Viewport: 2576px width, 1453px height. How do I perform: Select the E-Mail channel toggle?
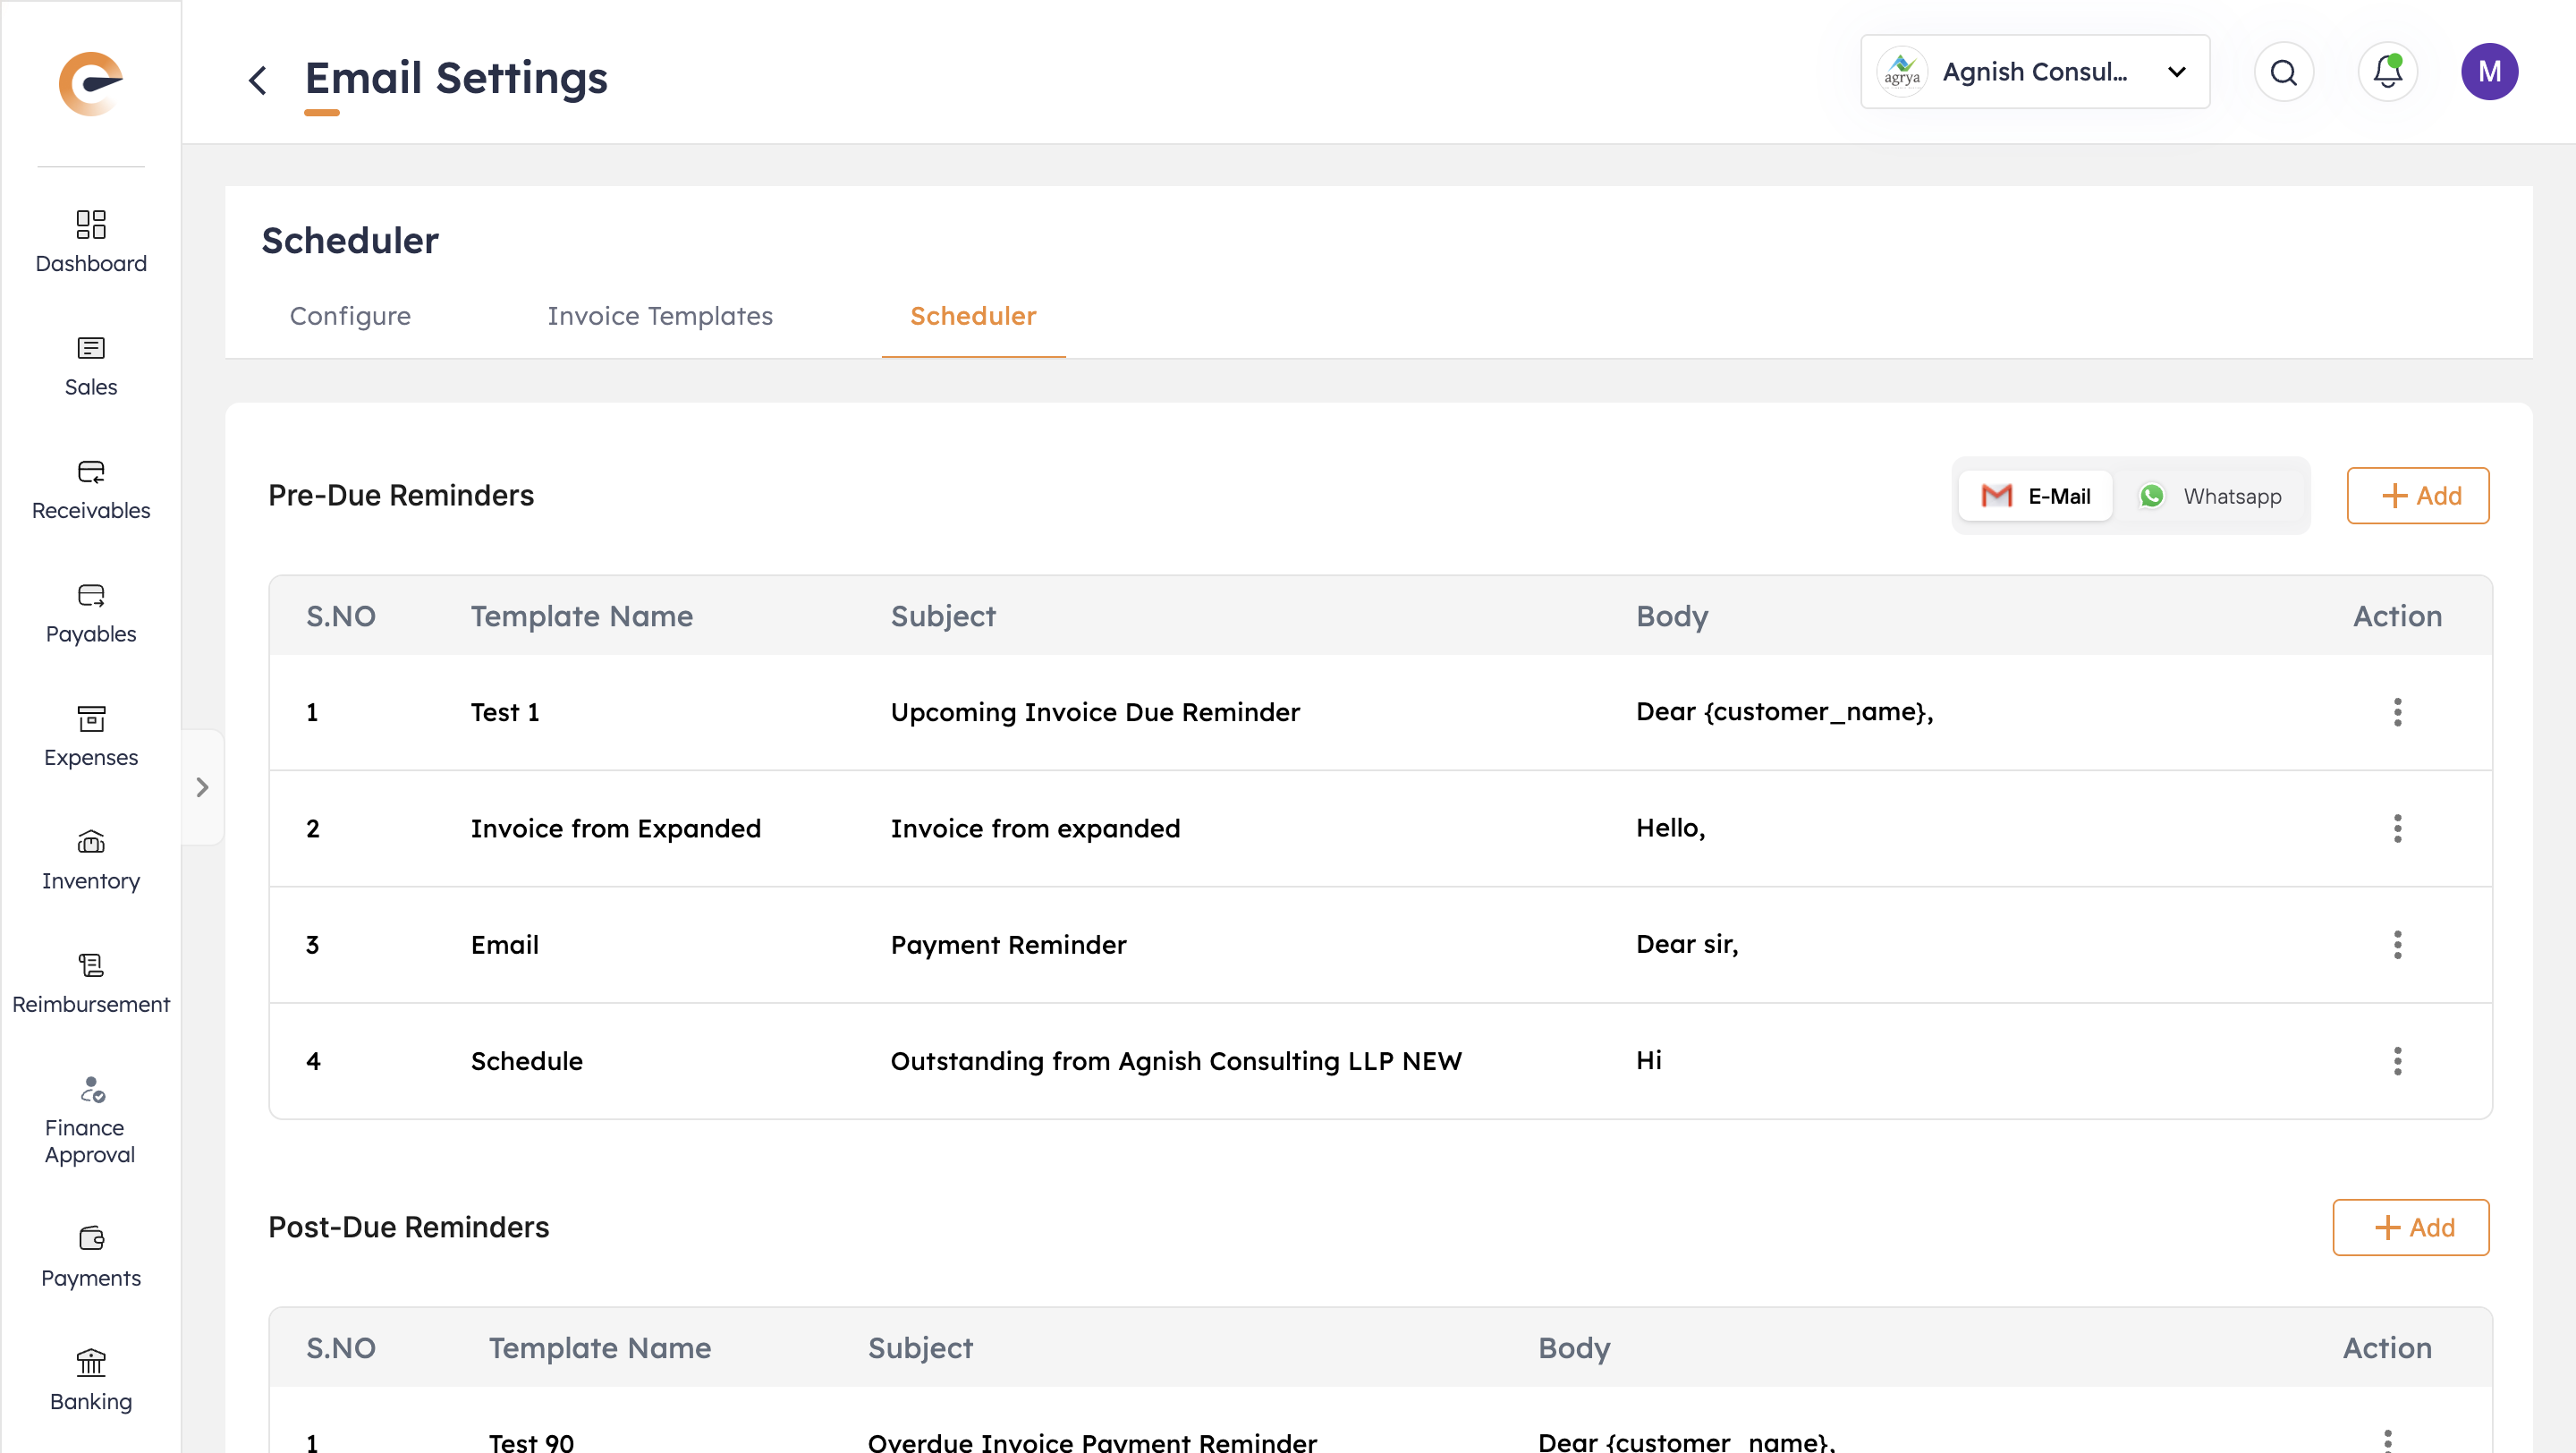[x=2035, y=496]
